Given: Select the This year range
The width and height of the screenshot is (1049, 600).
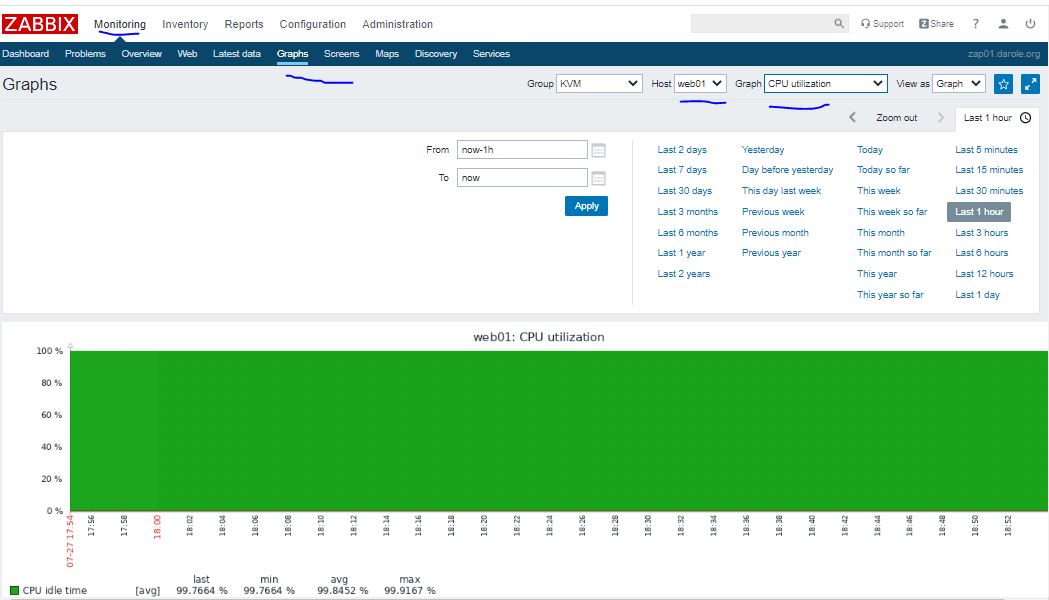Looking at the screenshot, I should tap(876, 274).
